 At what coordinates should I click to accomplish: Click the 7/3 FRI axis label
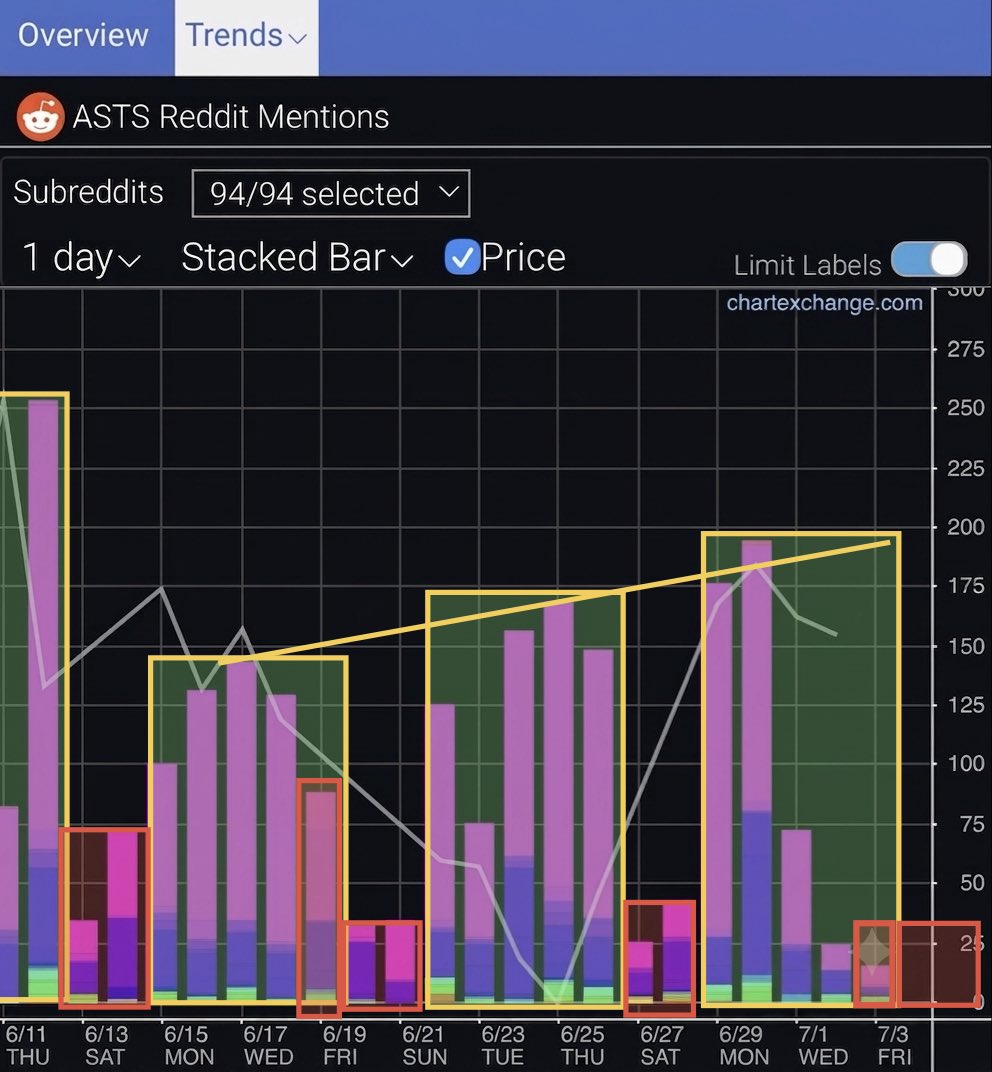[894, 1045]
